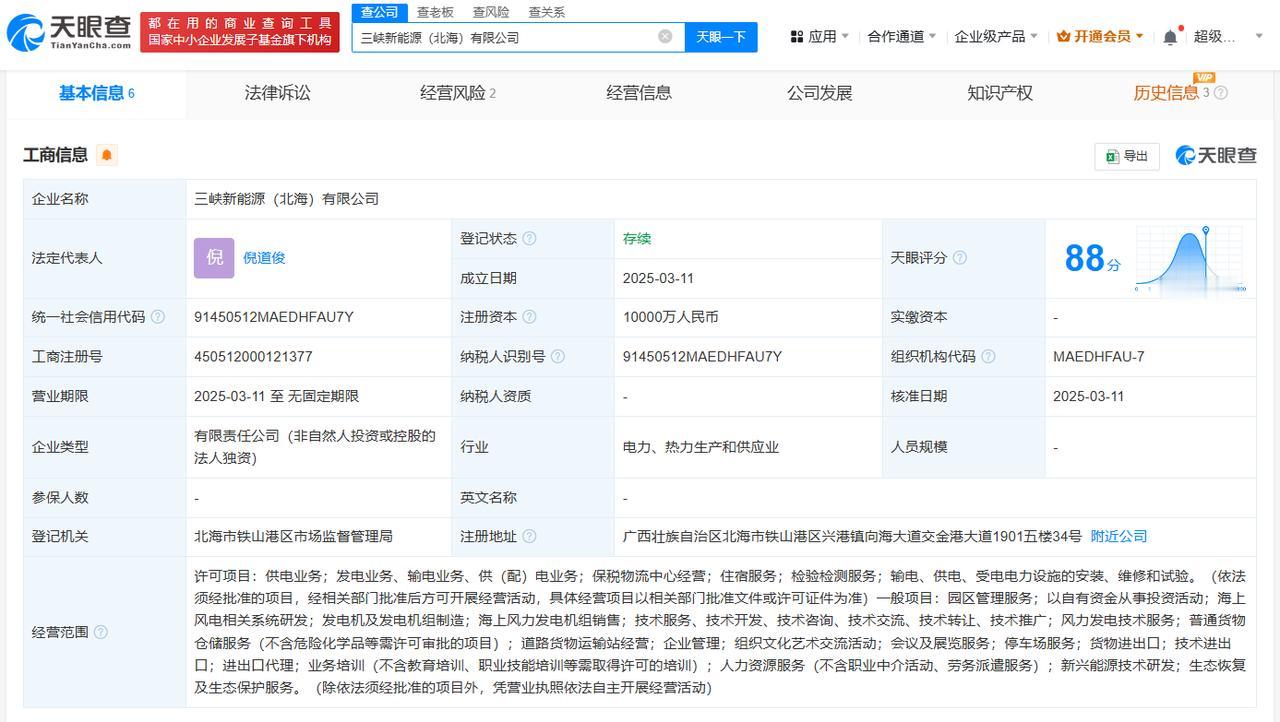The image size is (1280, 722).
Task: Click the help icon next to 统一社会信用代码
Action: point(157,317)
